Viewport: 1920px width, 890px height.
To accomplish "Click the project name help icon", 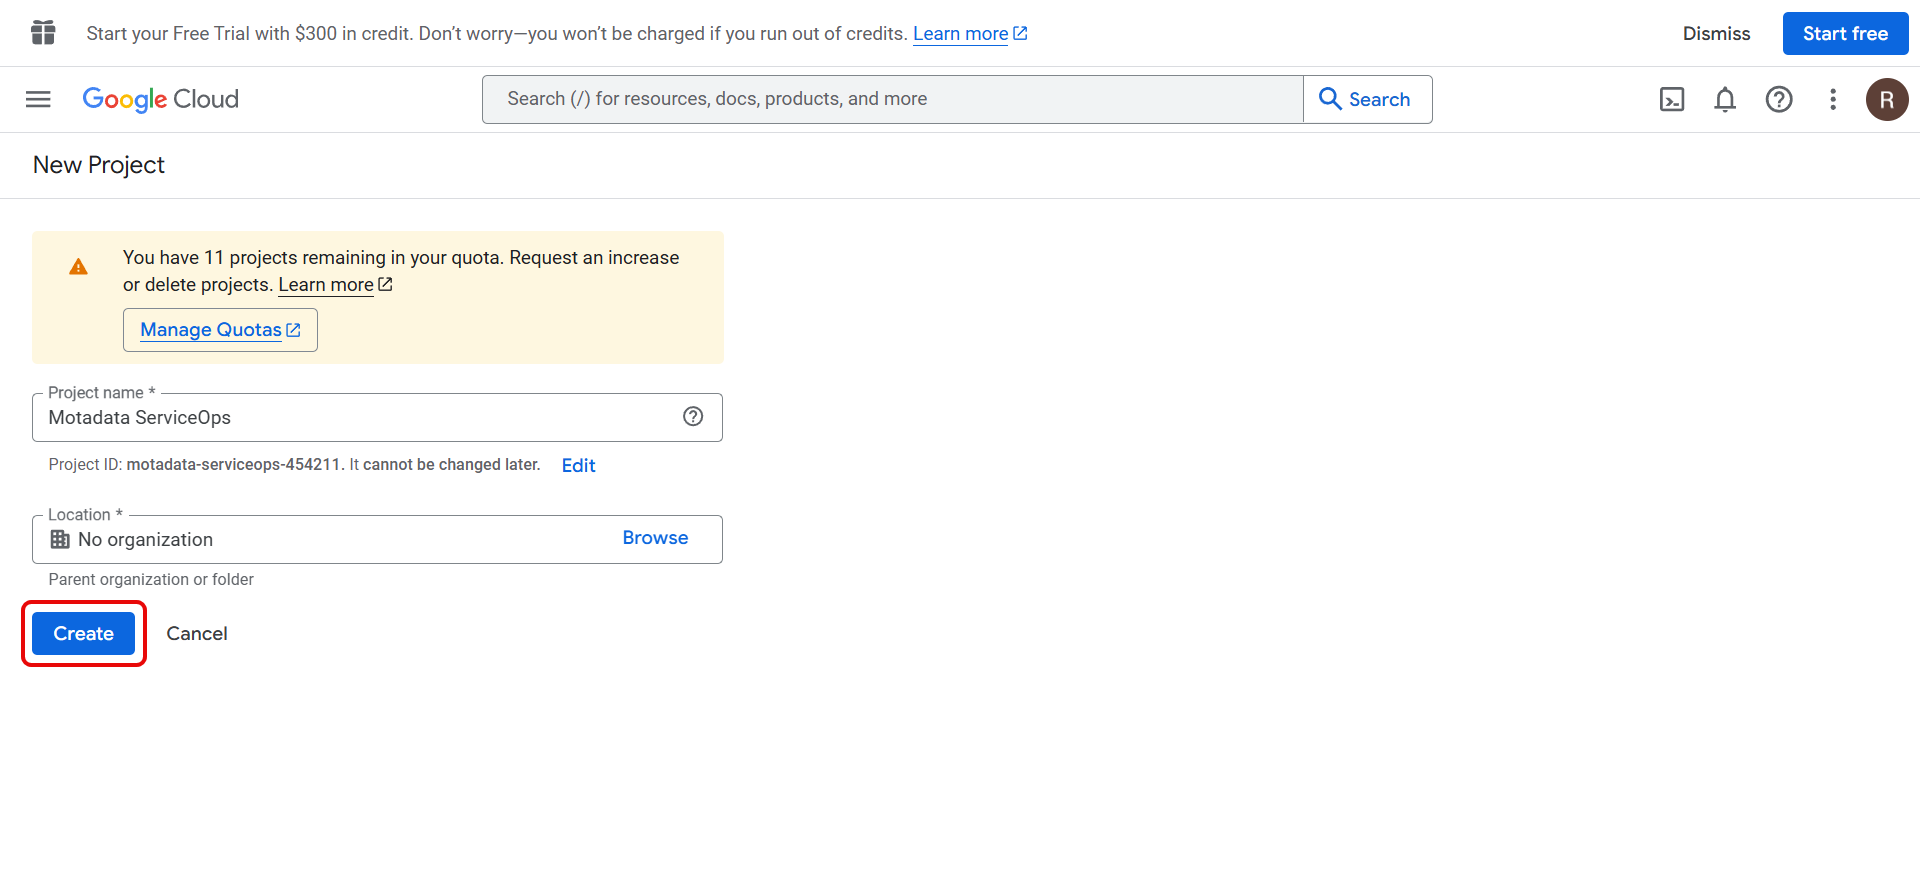I will [693, 417].
